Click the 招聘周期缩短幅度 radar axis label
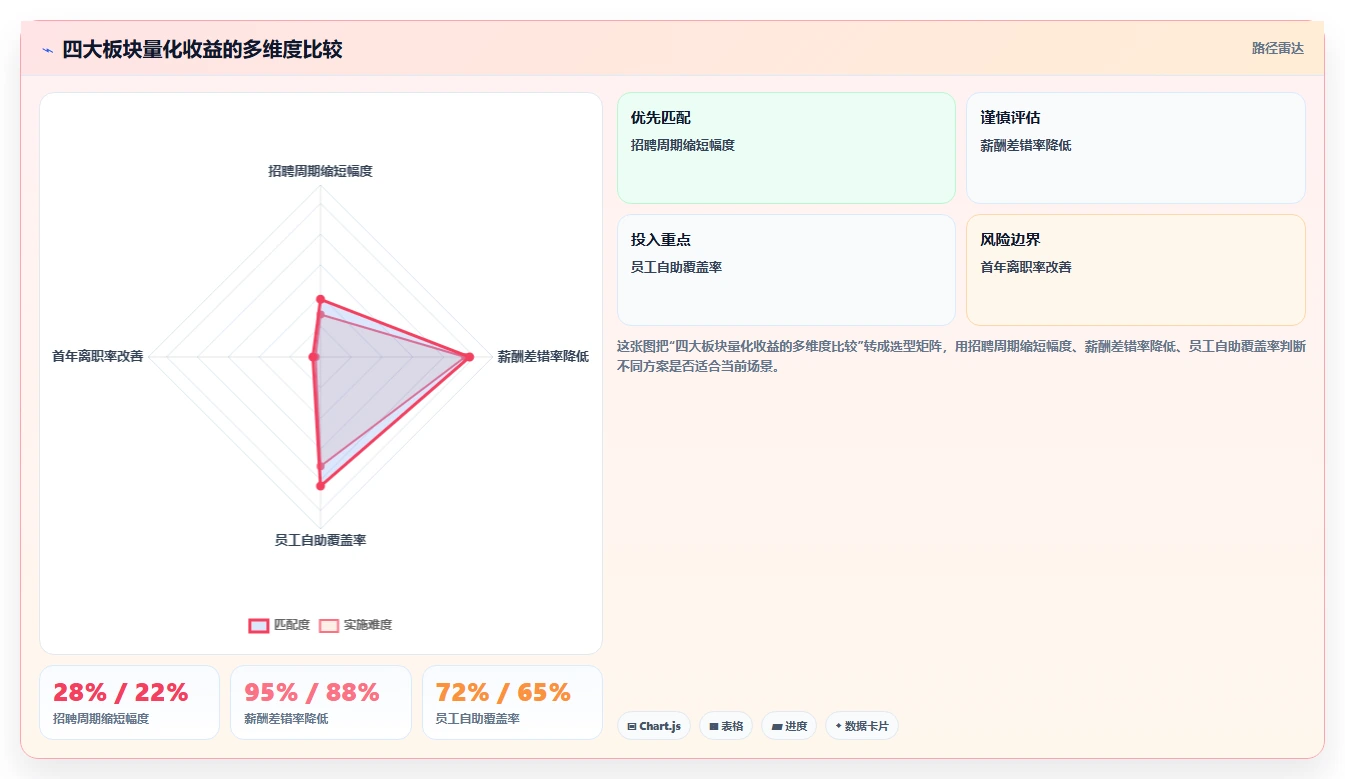1345x779 pixels. click(321, 171)
